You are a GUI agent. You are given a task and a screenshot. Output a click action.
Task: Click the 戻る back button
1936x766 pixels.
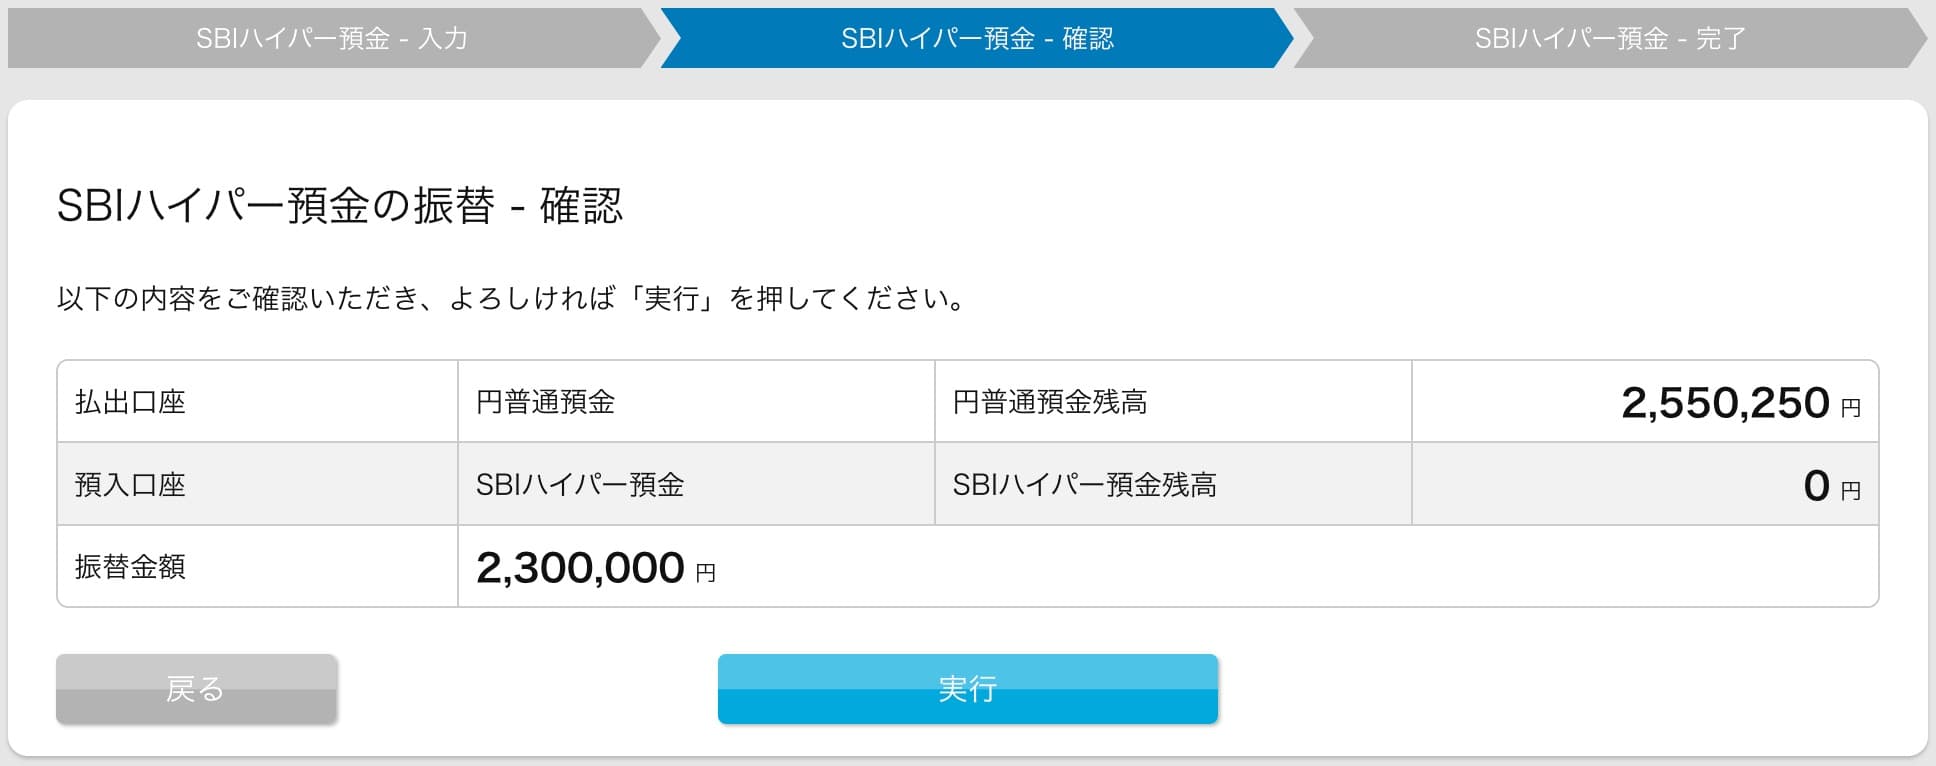196,689
